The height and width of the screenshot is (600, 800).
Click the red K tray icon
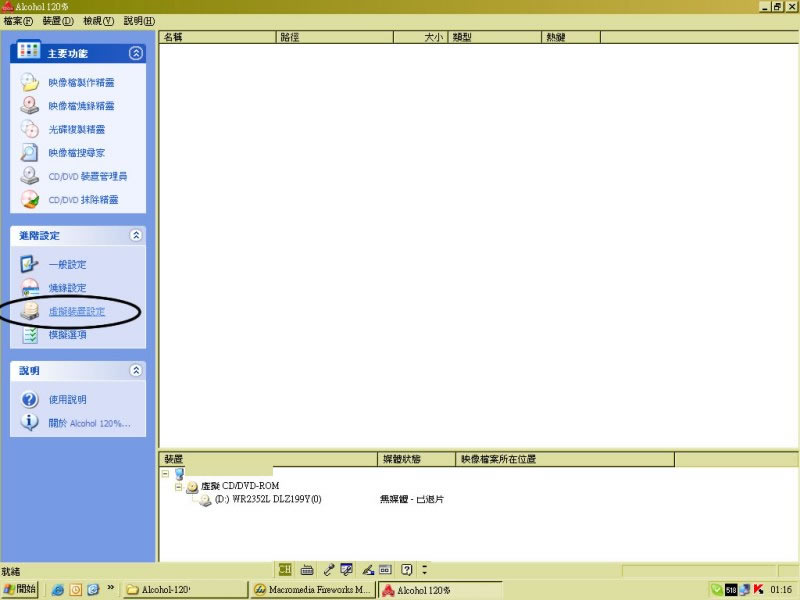pos(758,590)
